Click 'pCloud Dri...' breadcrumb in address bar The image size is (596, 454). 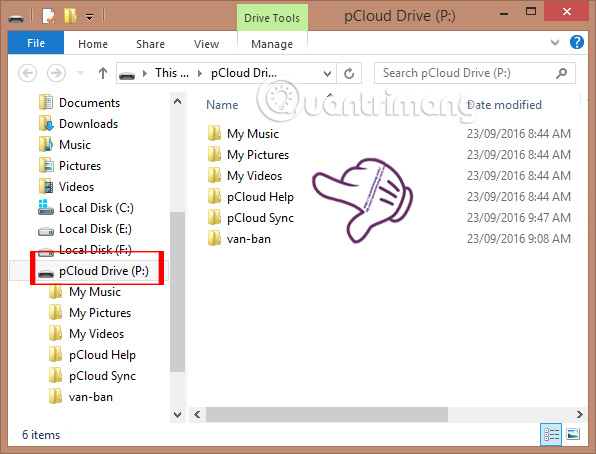(x=244, y=73)
